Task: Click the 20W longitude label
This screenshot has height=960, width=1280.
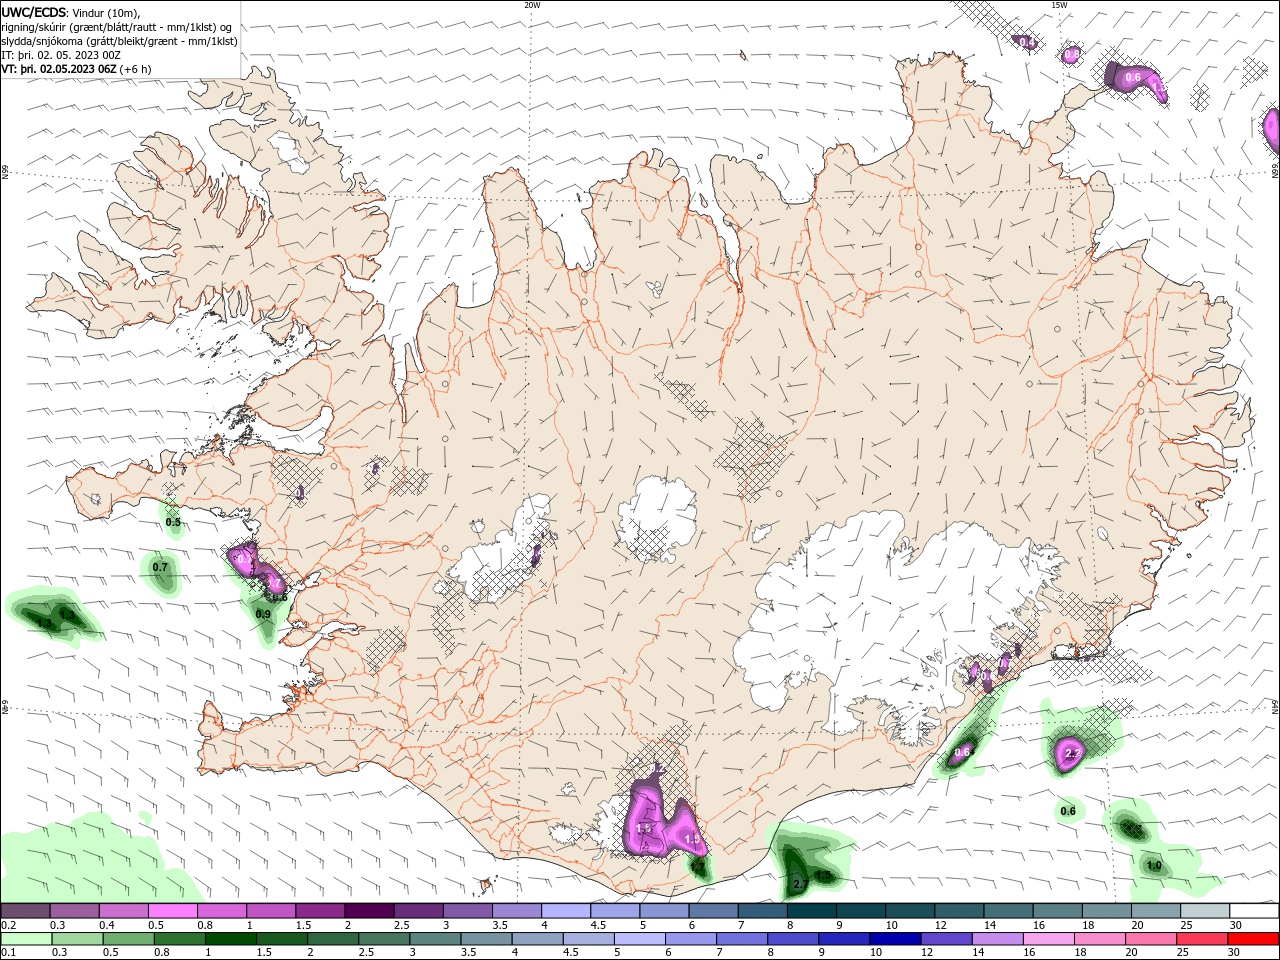Action: click(x=532, y=5)
